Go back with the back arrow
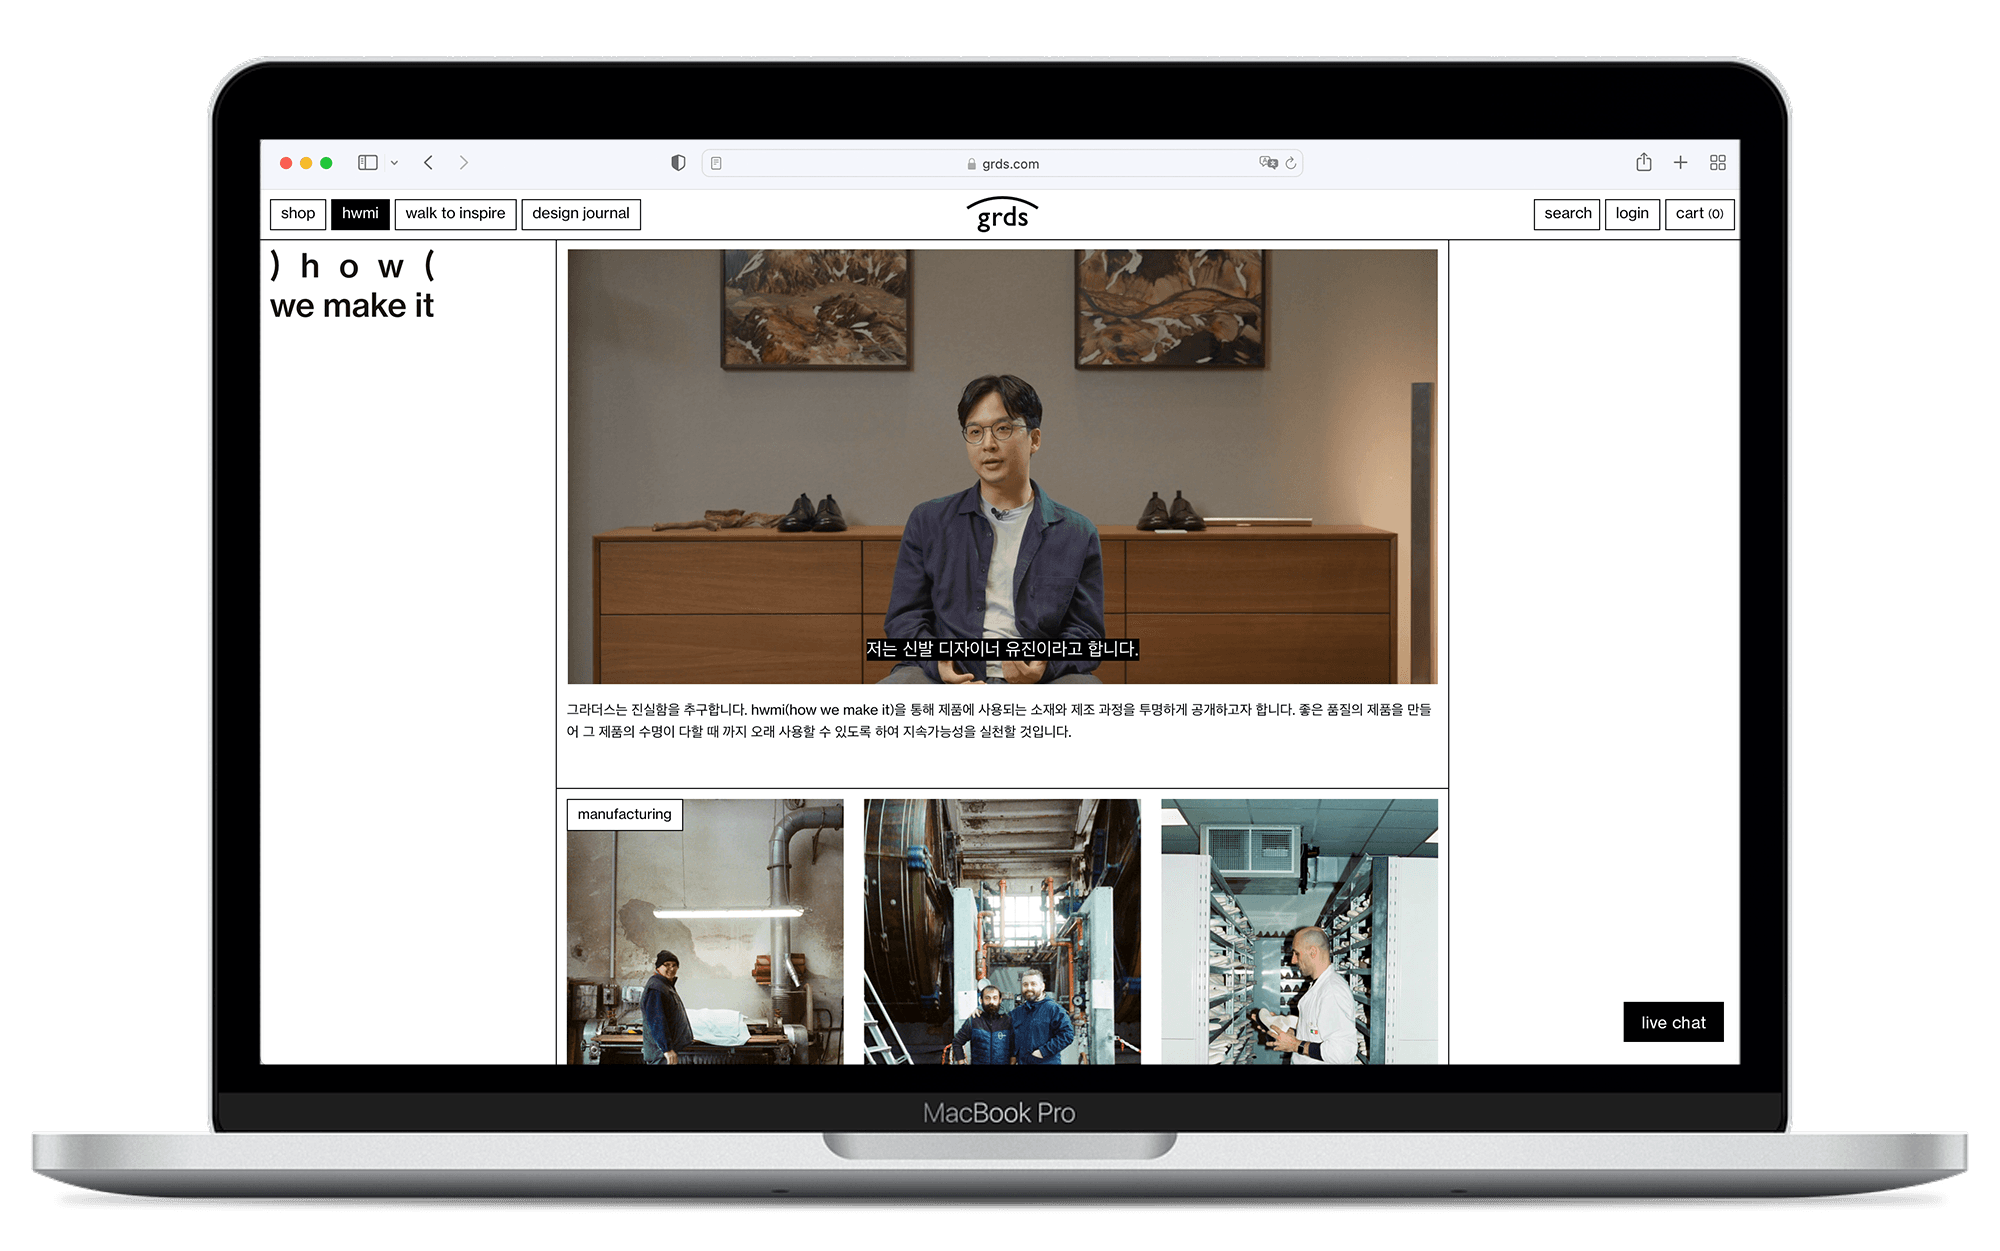Screen dimensions: 2000x1251 428,163
